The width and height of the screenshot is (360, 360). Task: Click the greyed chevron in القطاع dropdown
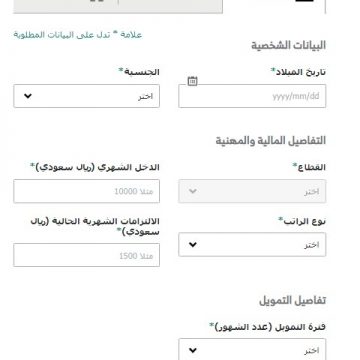click(193, 191)
